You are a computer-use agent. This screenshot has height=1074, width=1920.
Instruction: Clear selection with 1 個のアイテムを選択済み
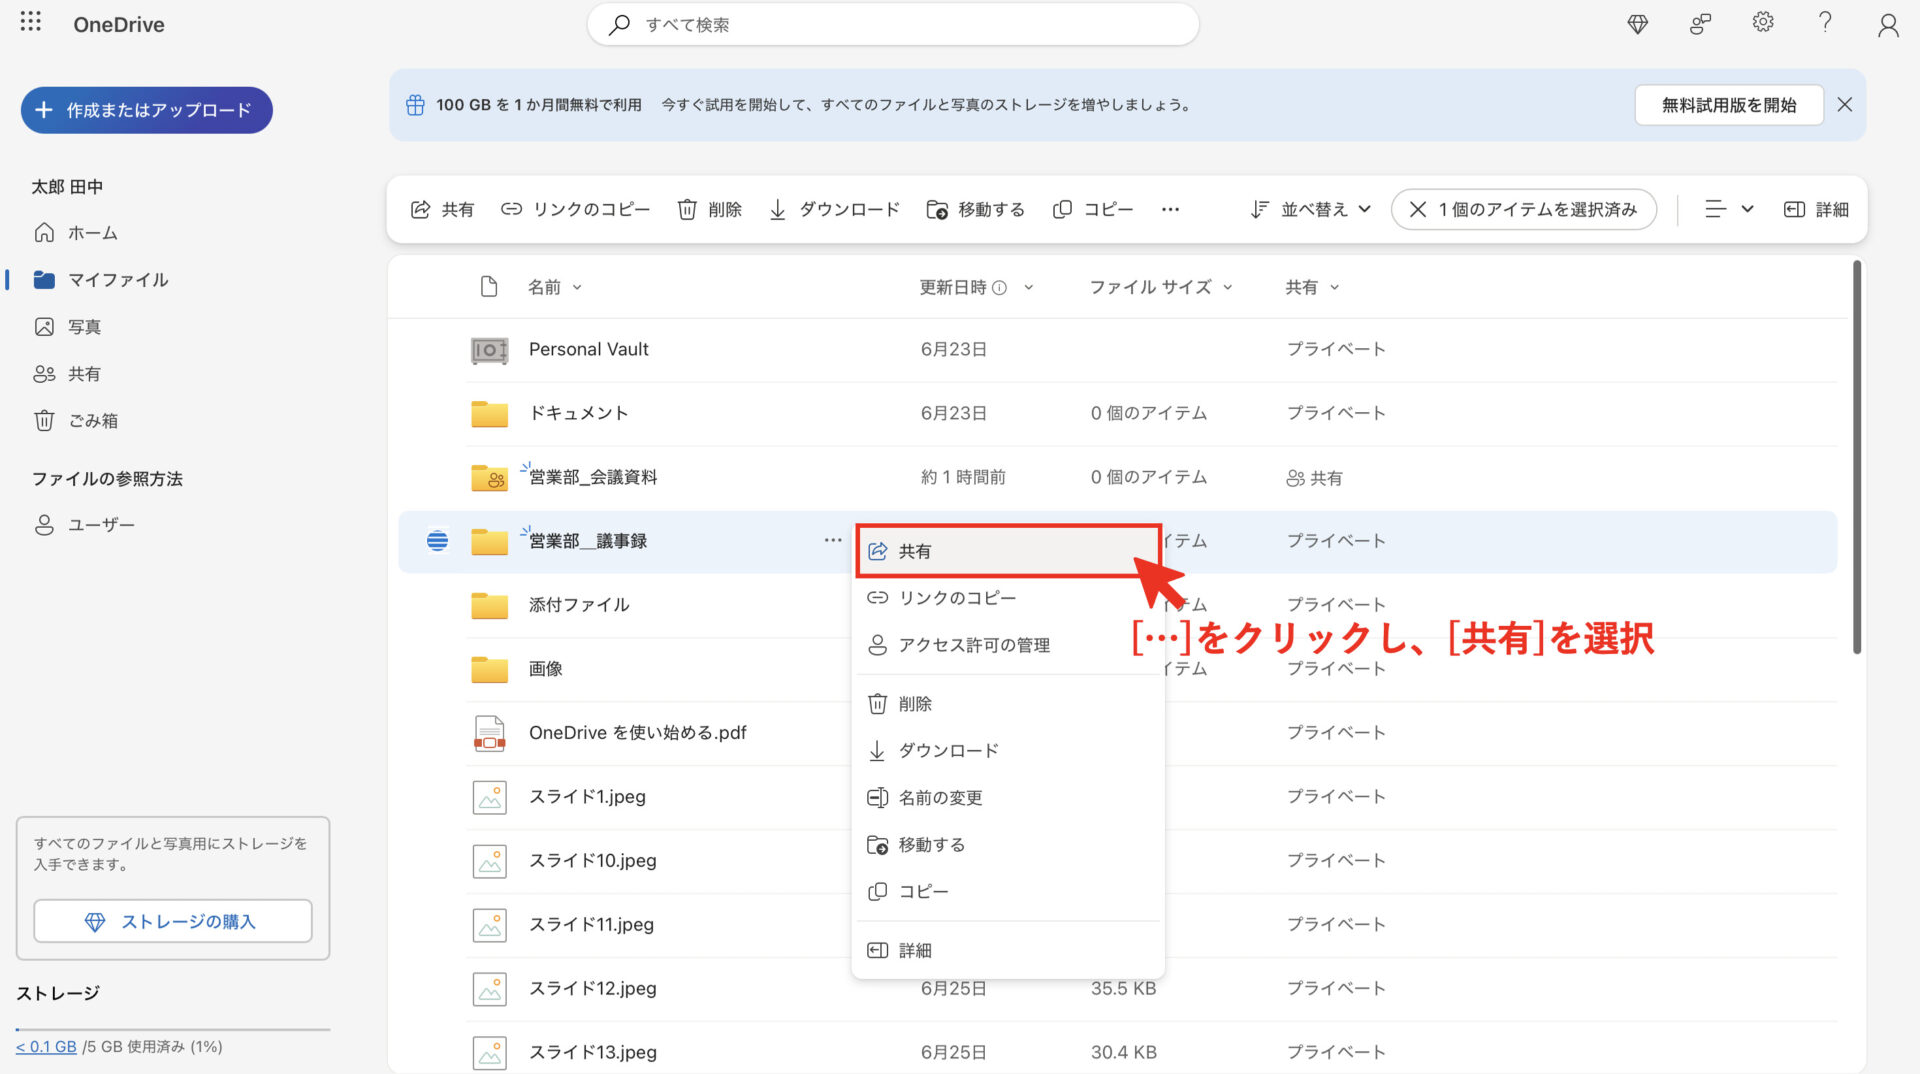(1524, 209)
